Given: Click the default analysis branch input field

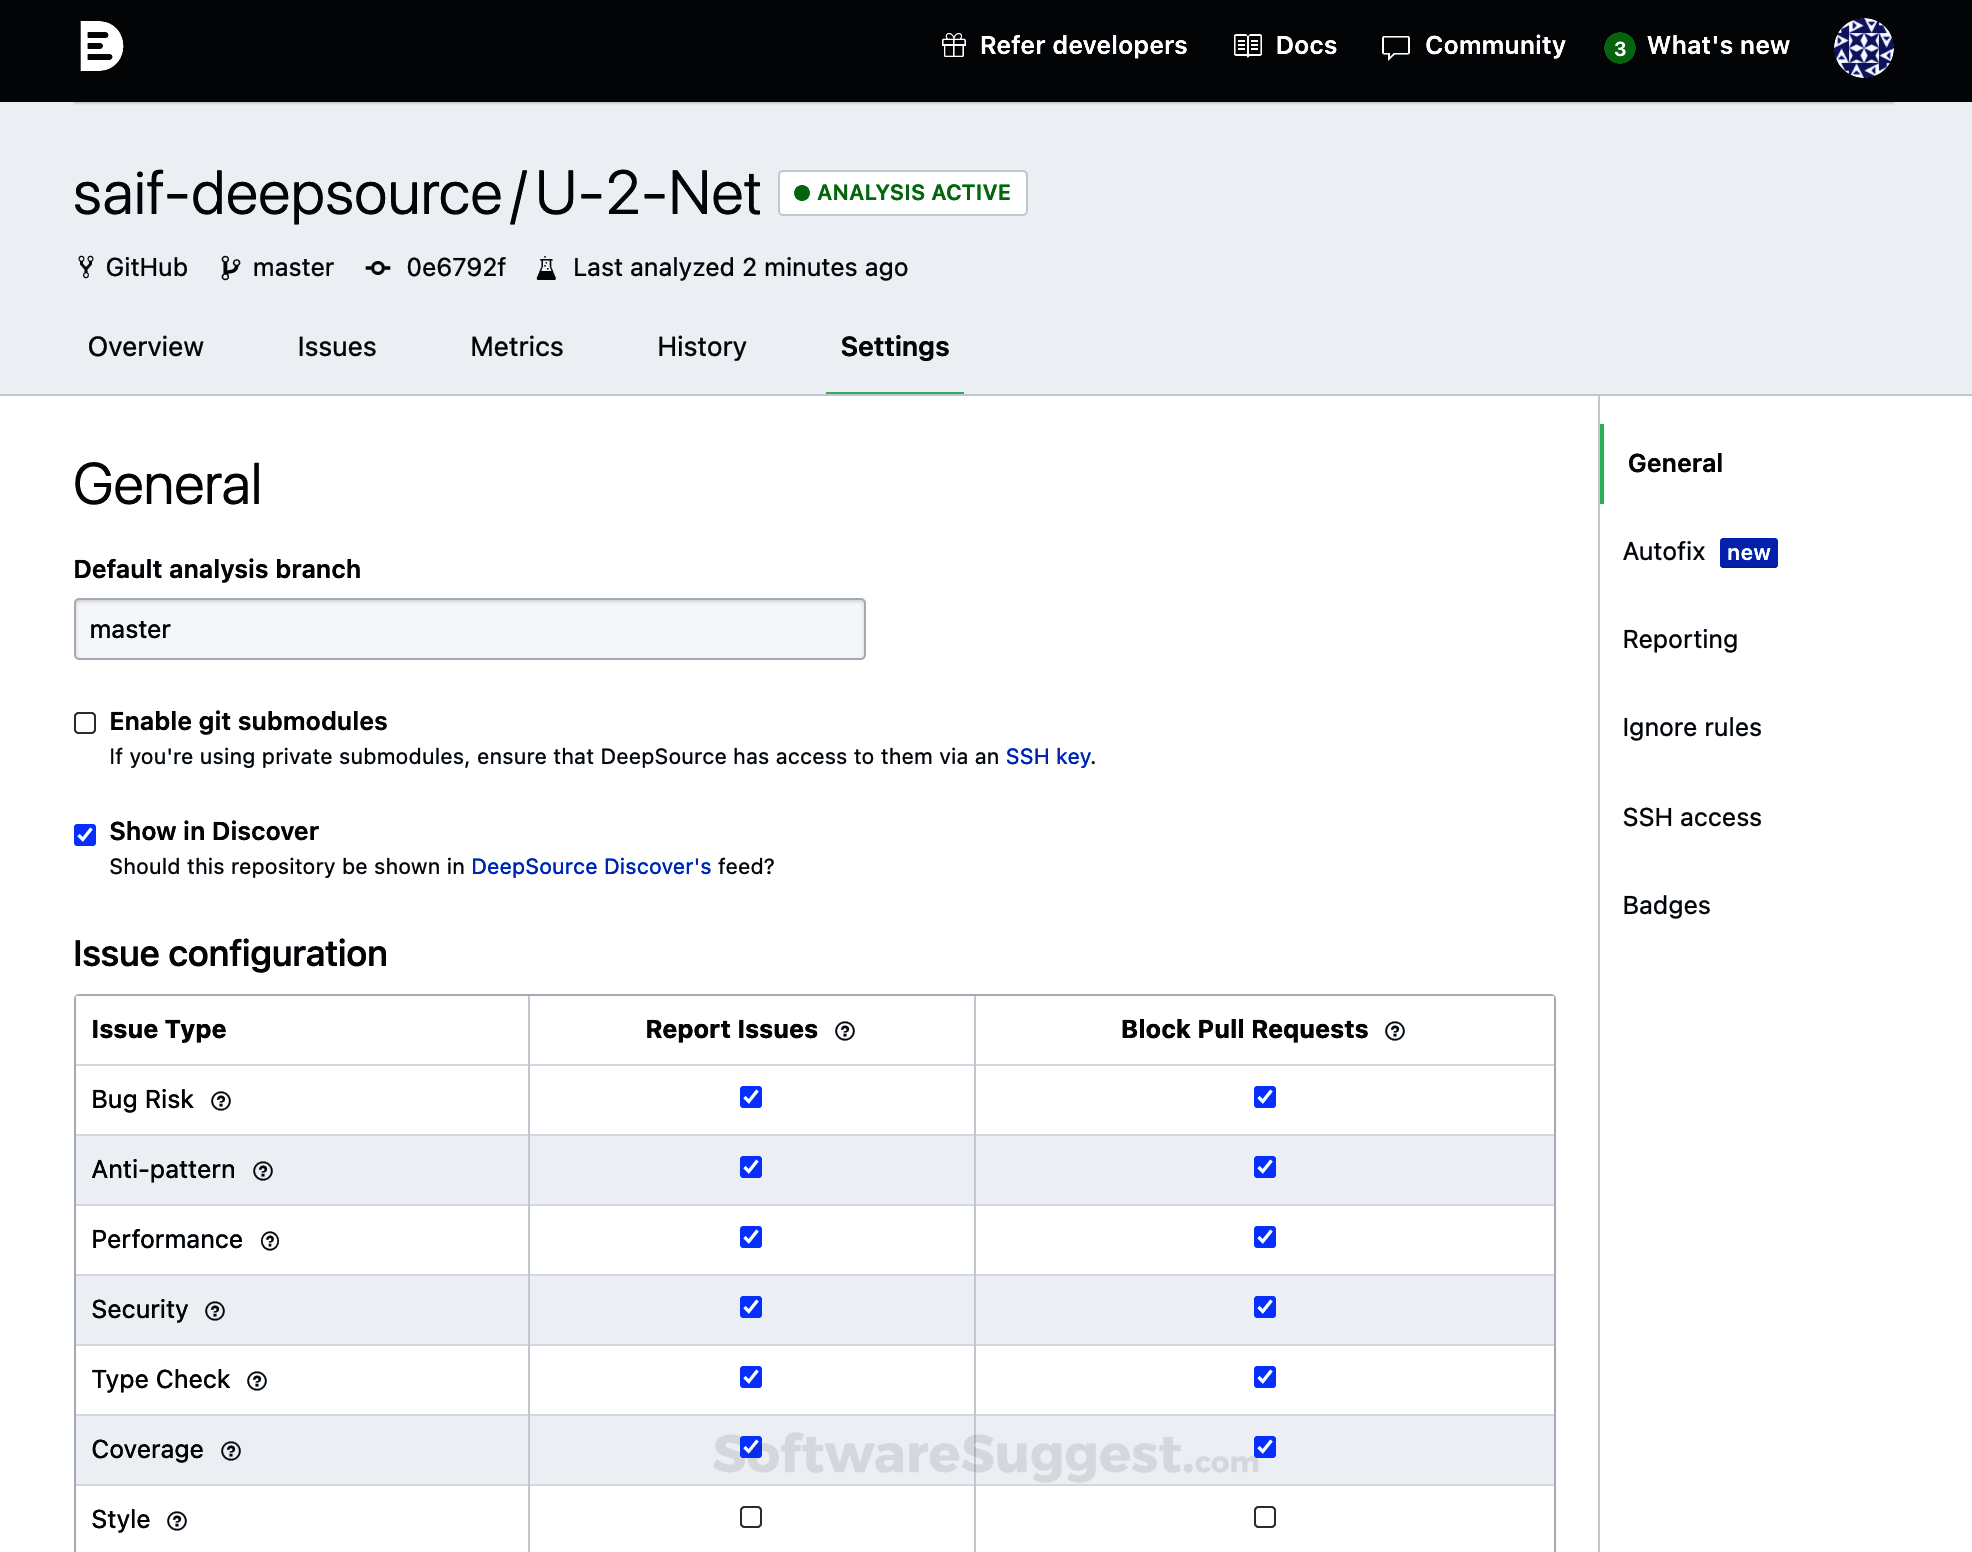Looking at the screenshot, I should 469,629.
